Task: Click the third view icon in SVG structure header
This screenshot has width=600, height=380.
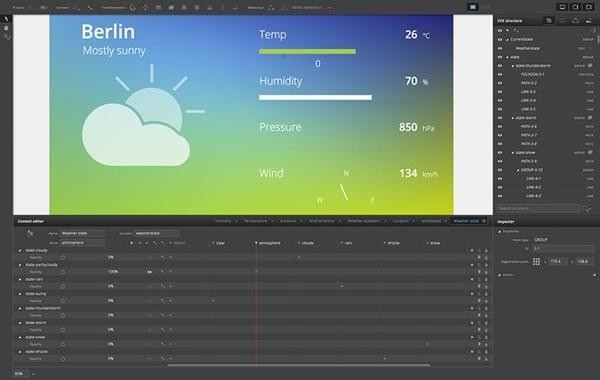Action: pyautogui.click(x=575, y=21)
